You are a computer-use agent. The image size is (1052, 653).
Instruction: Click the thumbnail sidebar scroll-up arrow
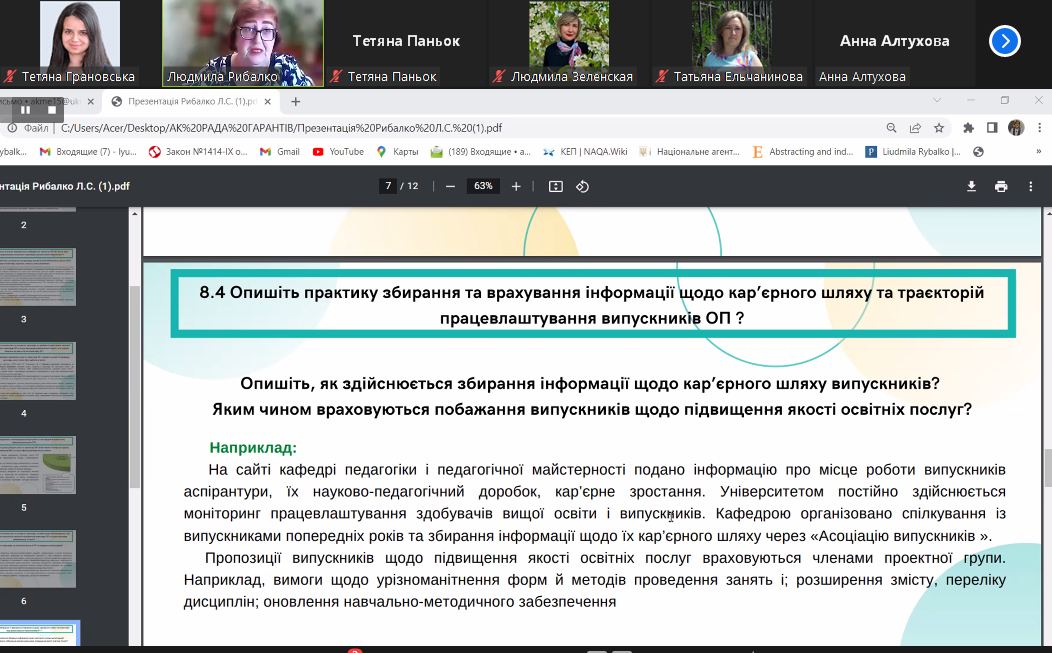click(x=134, y=213)
